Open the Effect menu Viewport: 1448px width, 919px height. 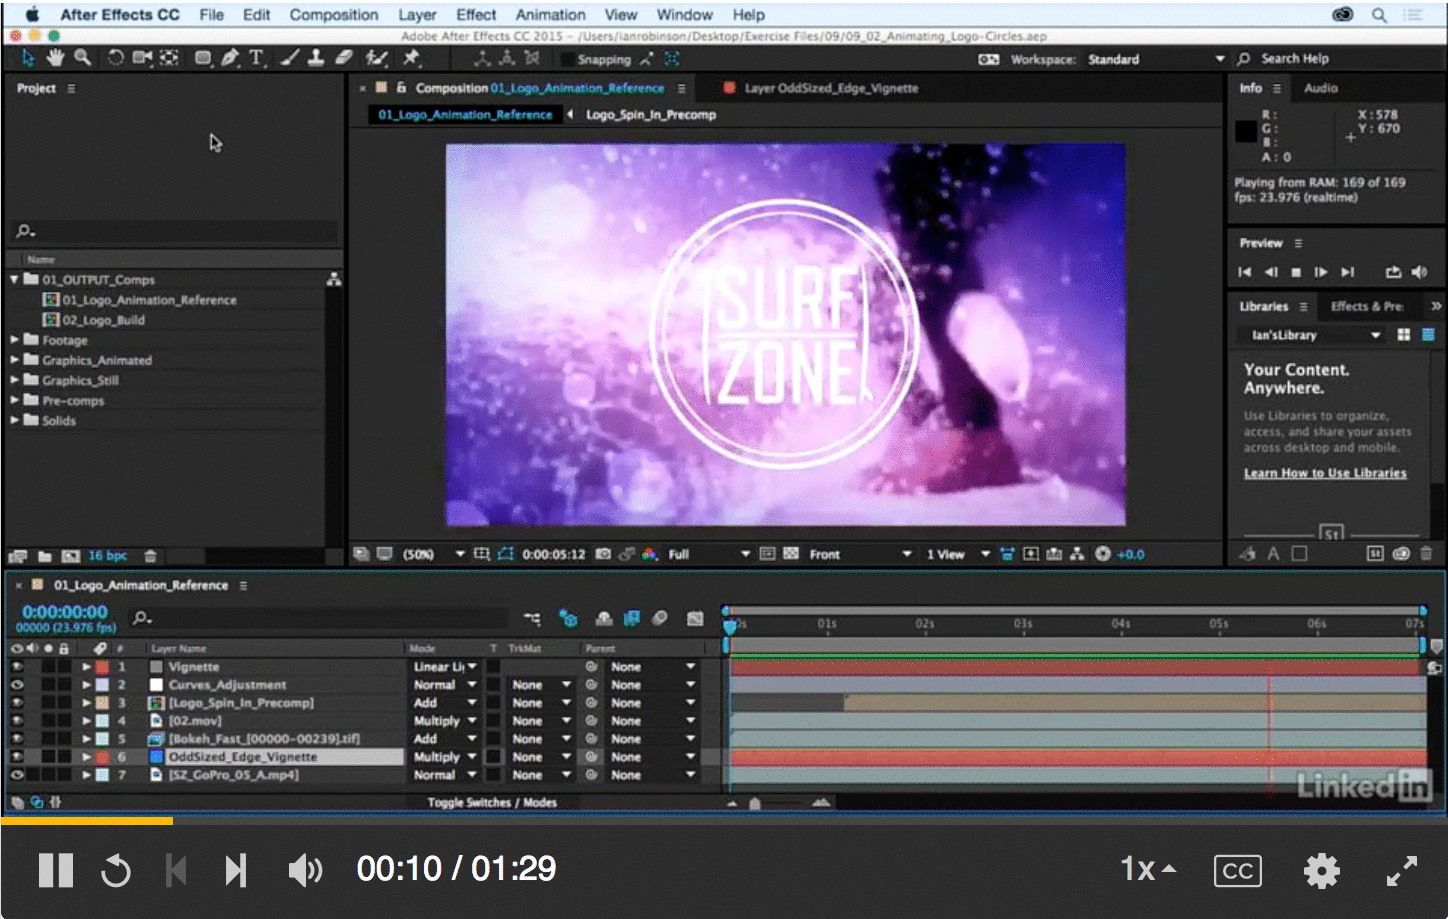click(476, 15)
